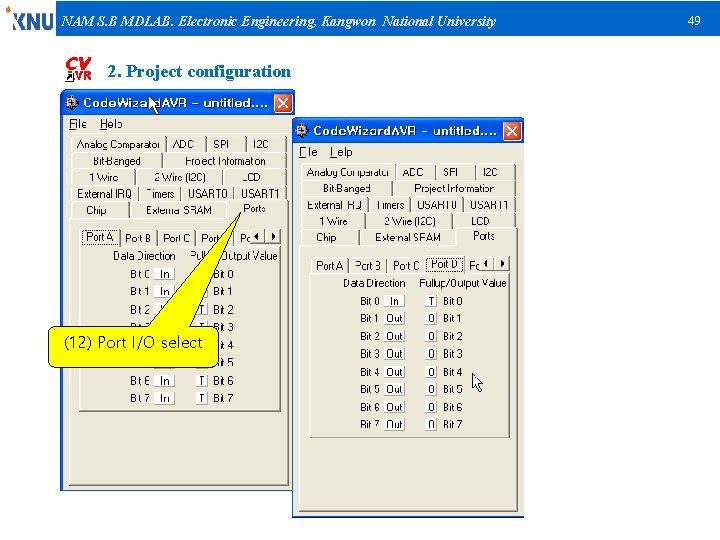Select Port C sub-tab in right window
Screen dimensions: 720x540
click(406, 266)
